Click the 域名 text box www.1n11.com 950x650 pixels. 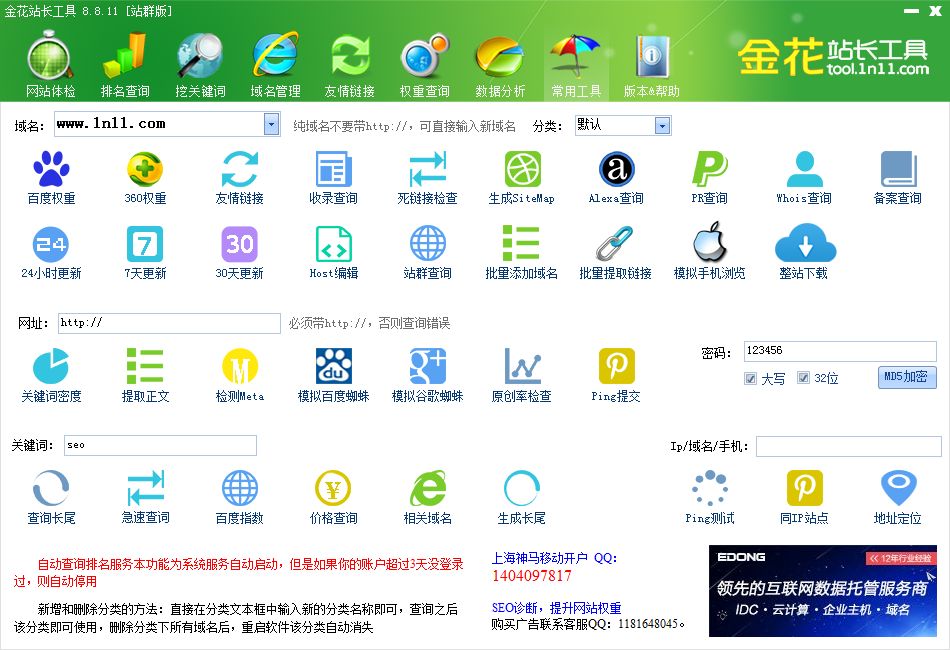[x=159, y=124]
